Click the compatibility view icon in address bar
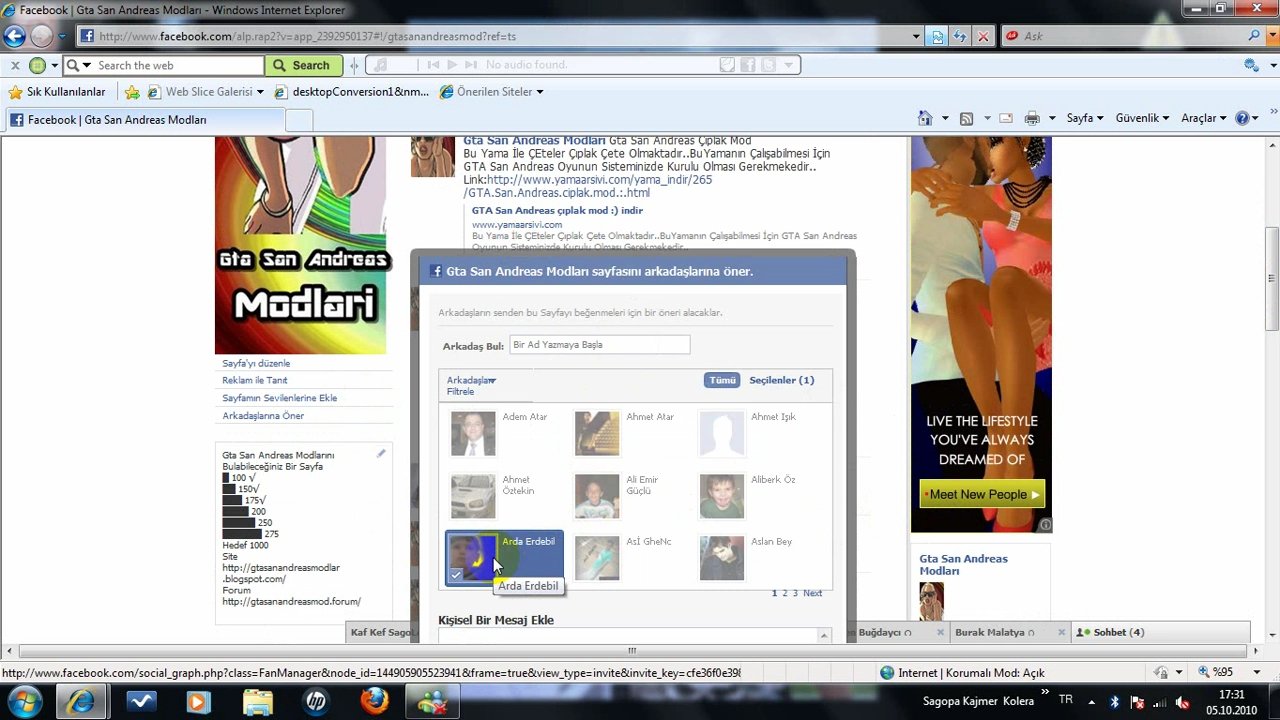1280x720 pixels. tap(937, 36)
